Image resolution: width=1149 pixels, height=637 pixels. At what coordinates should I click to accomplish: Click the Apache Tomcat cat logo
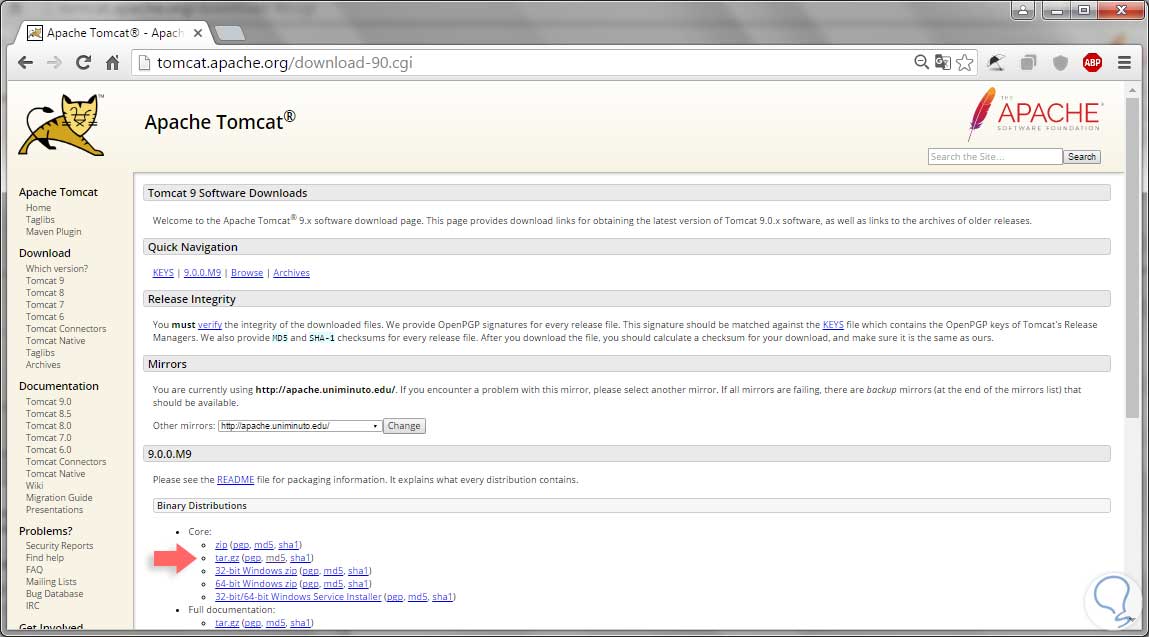click(x=62, y=125)
